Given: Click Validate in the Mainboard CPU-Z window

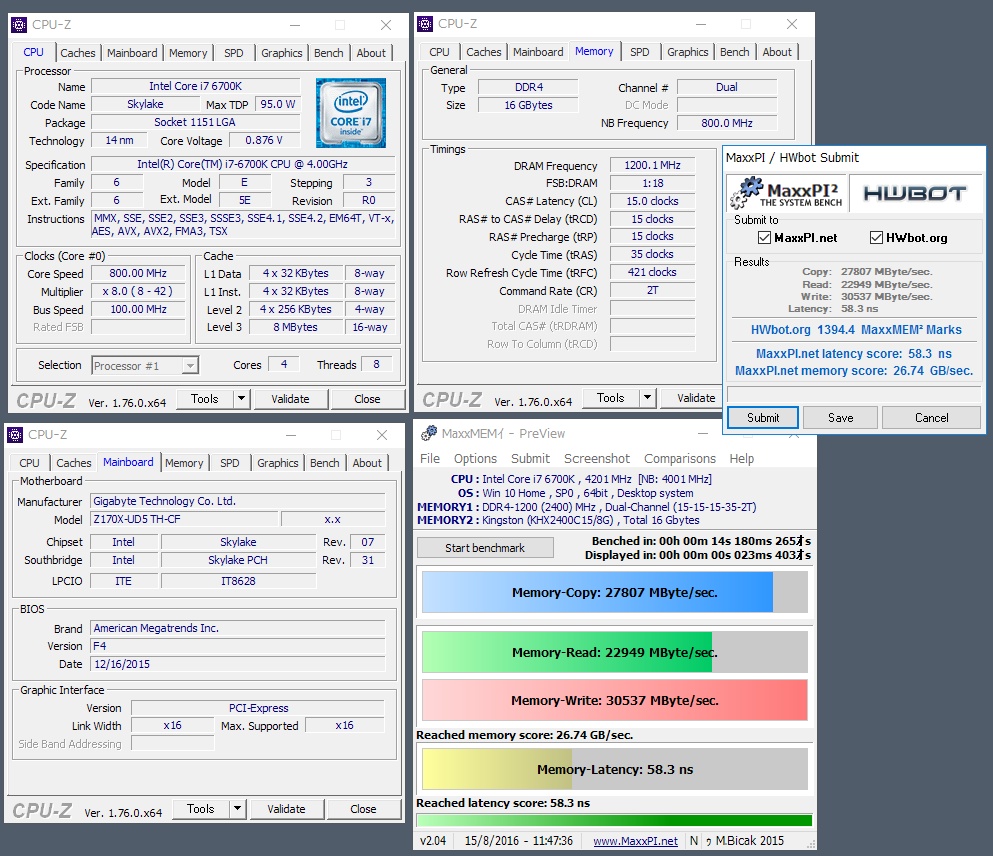Looking at the screenshot, I should [x=286, y=809].
